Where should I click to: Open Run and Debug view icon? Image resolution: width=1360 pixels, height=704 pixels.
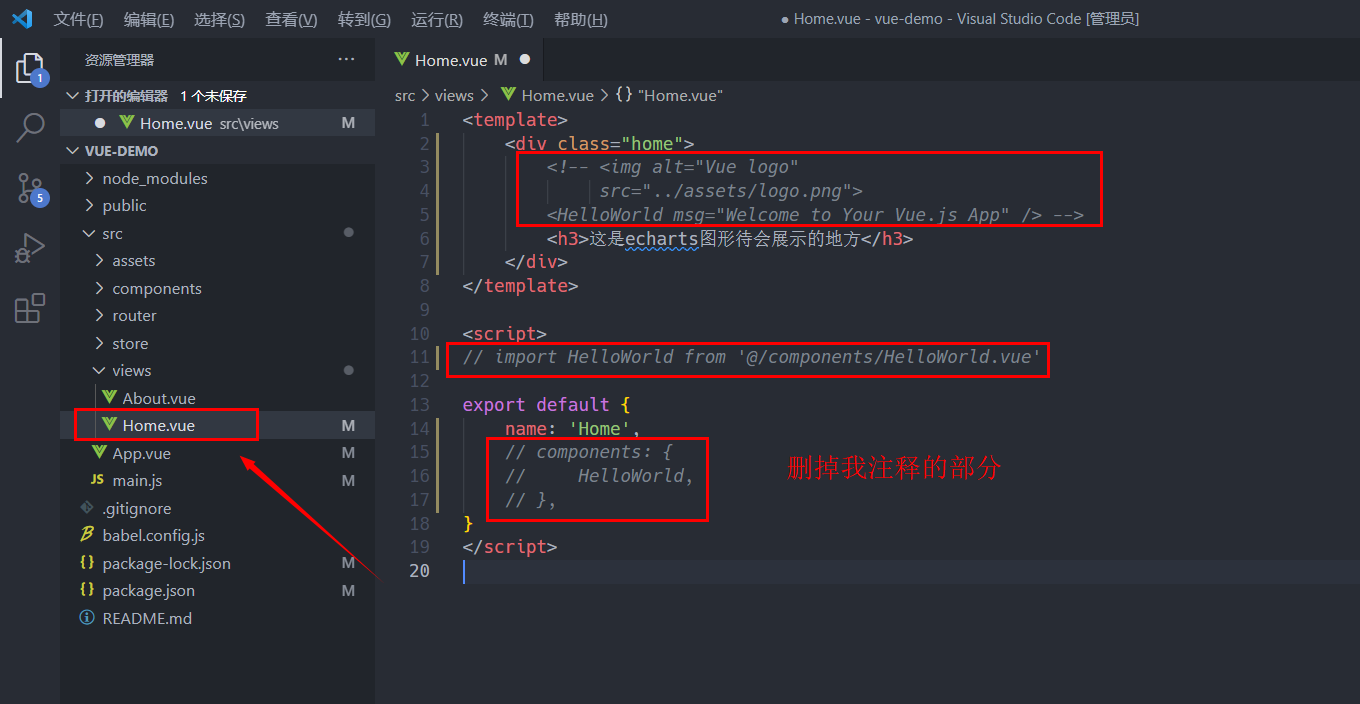[x=30, y=248]
